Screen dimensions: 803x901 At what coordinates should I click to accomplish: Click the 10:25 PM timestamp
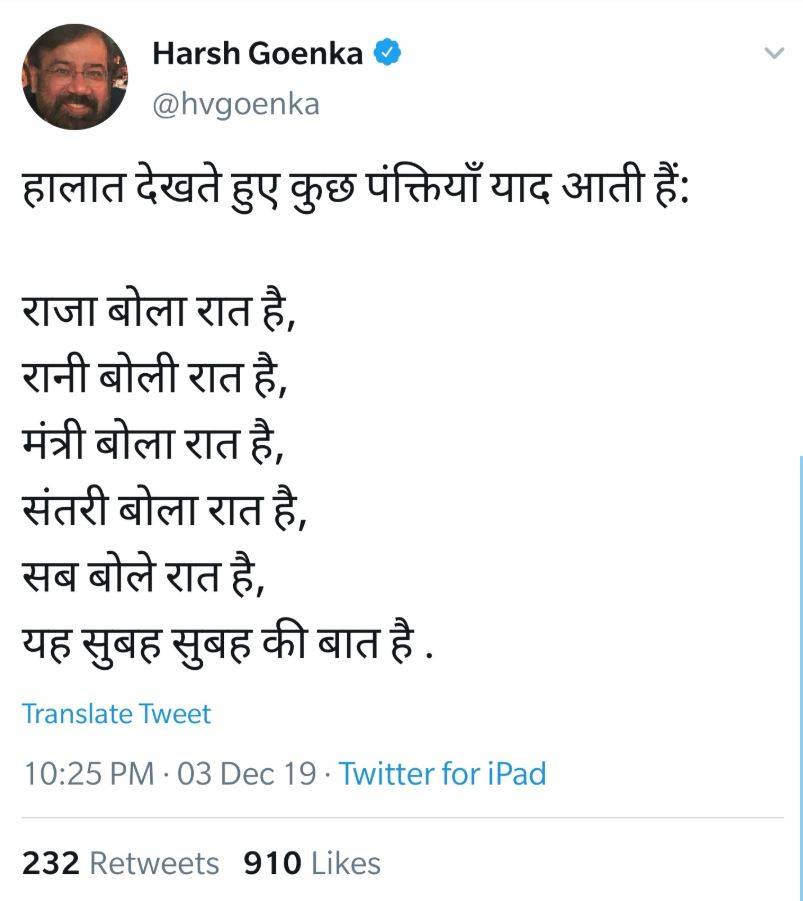[x=87, y=774]
